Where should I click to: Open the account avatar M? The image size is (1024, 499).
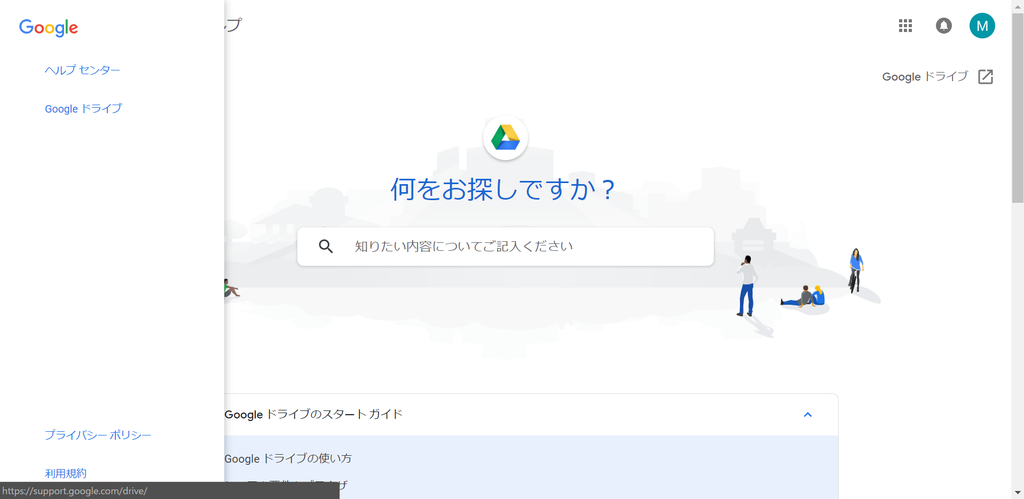point(982,26)
